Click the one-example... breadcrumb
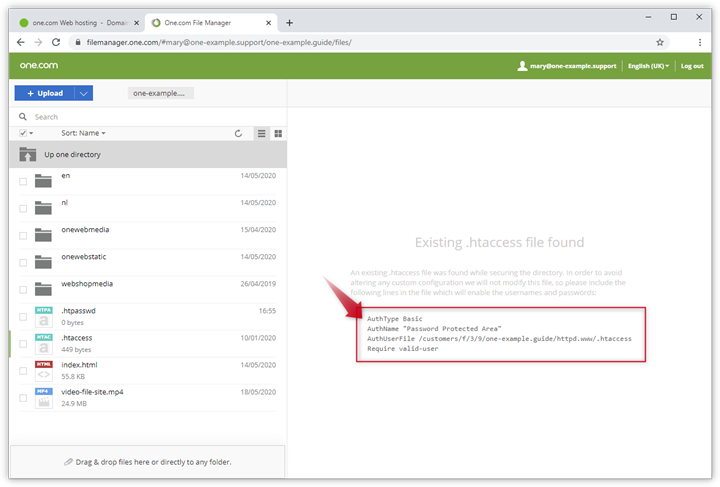Screen dimensions: 720x487 point(160,93)
